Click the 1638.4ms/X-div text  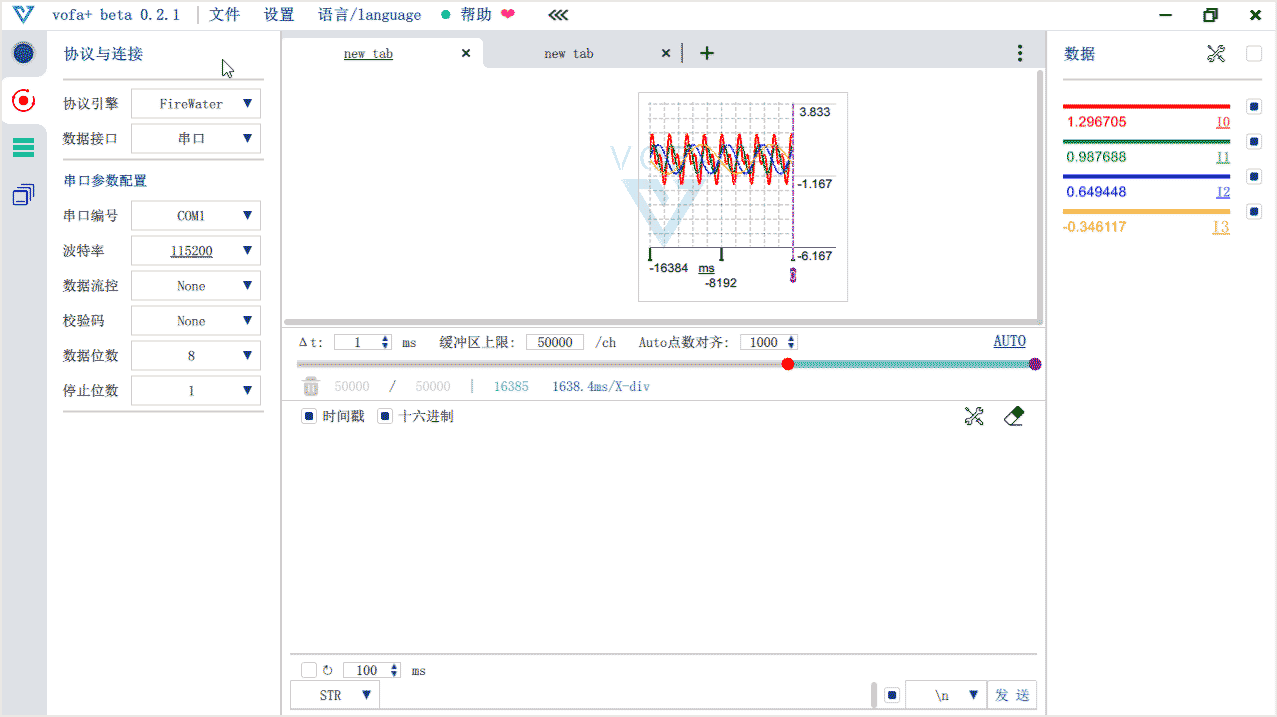click(x=601, y=386)
